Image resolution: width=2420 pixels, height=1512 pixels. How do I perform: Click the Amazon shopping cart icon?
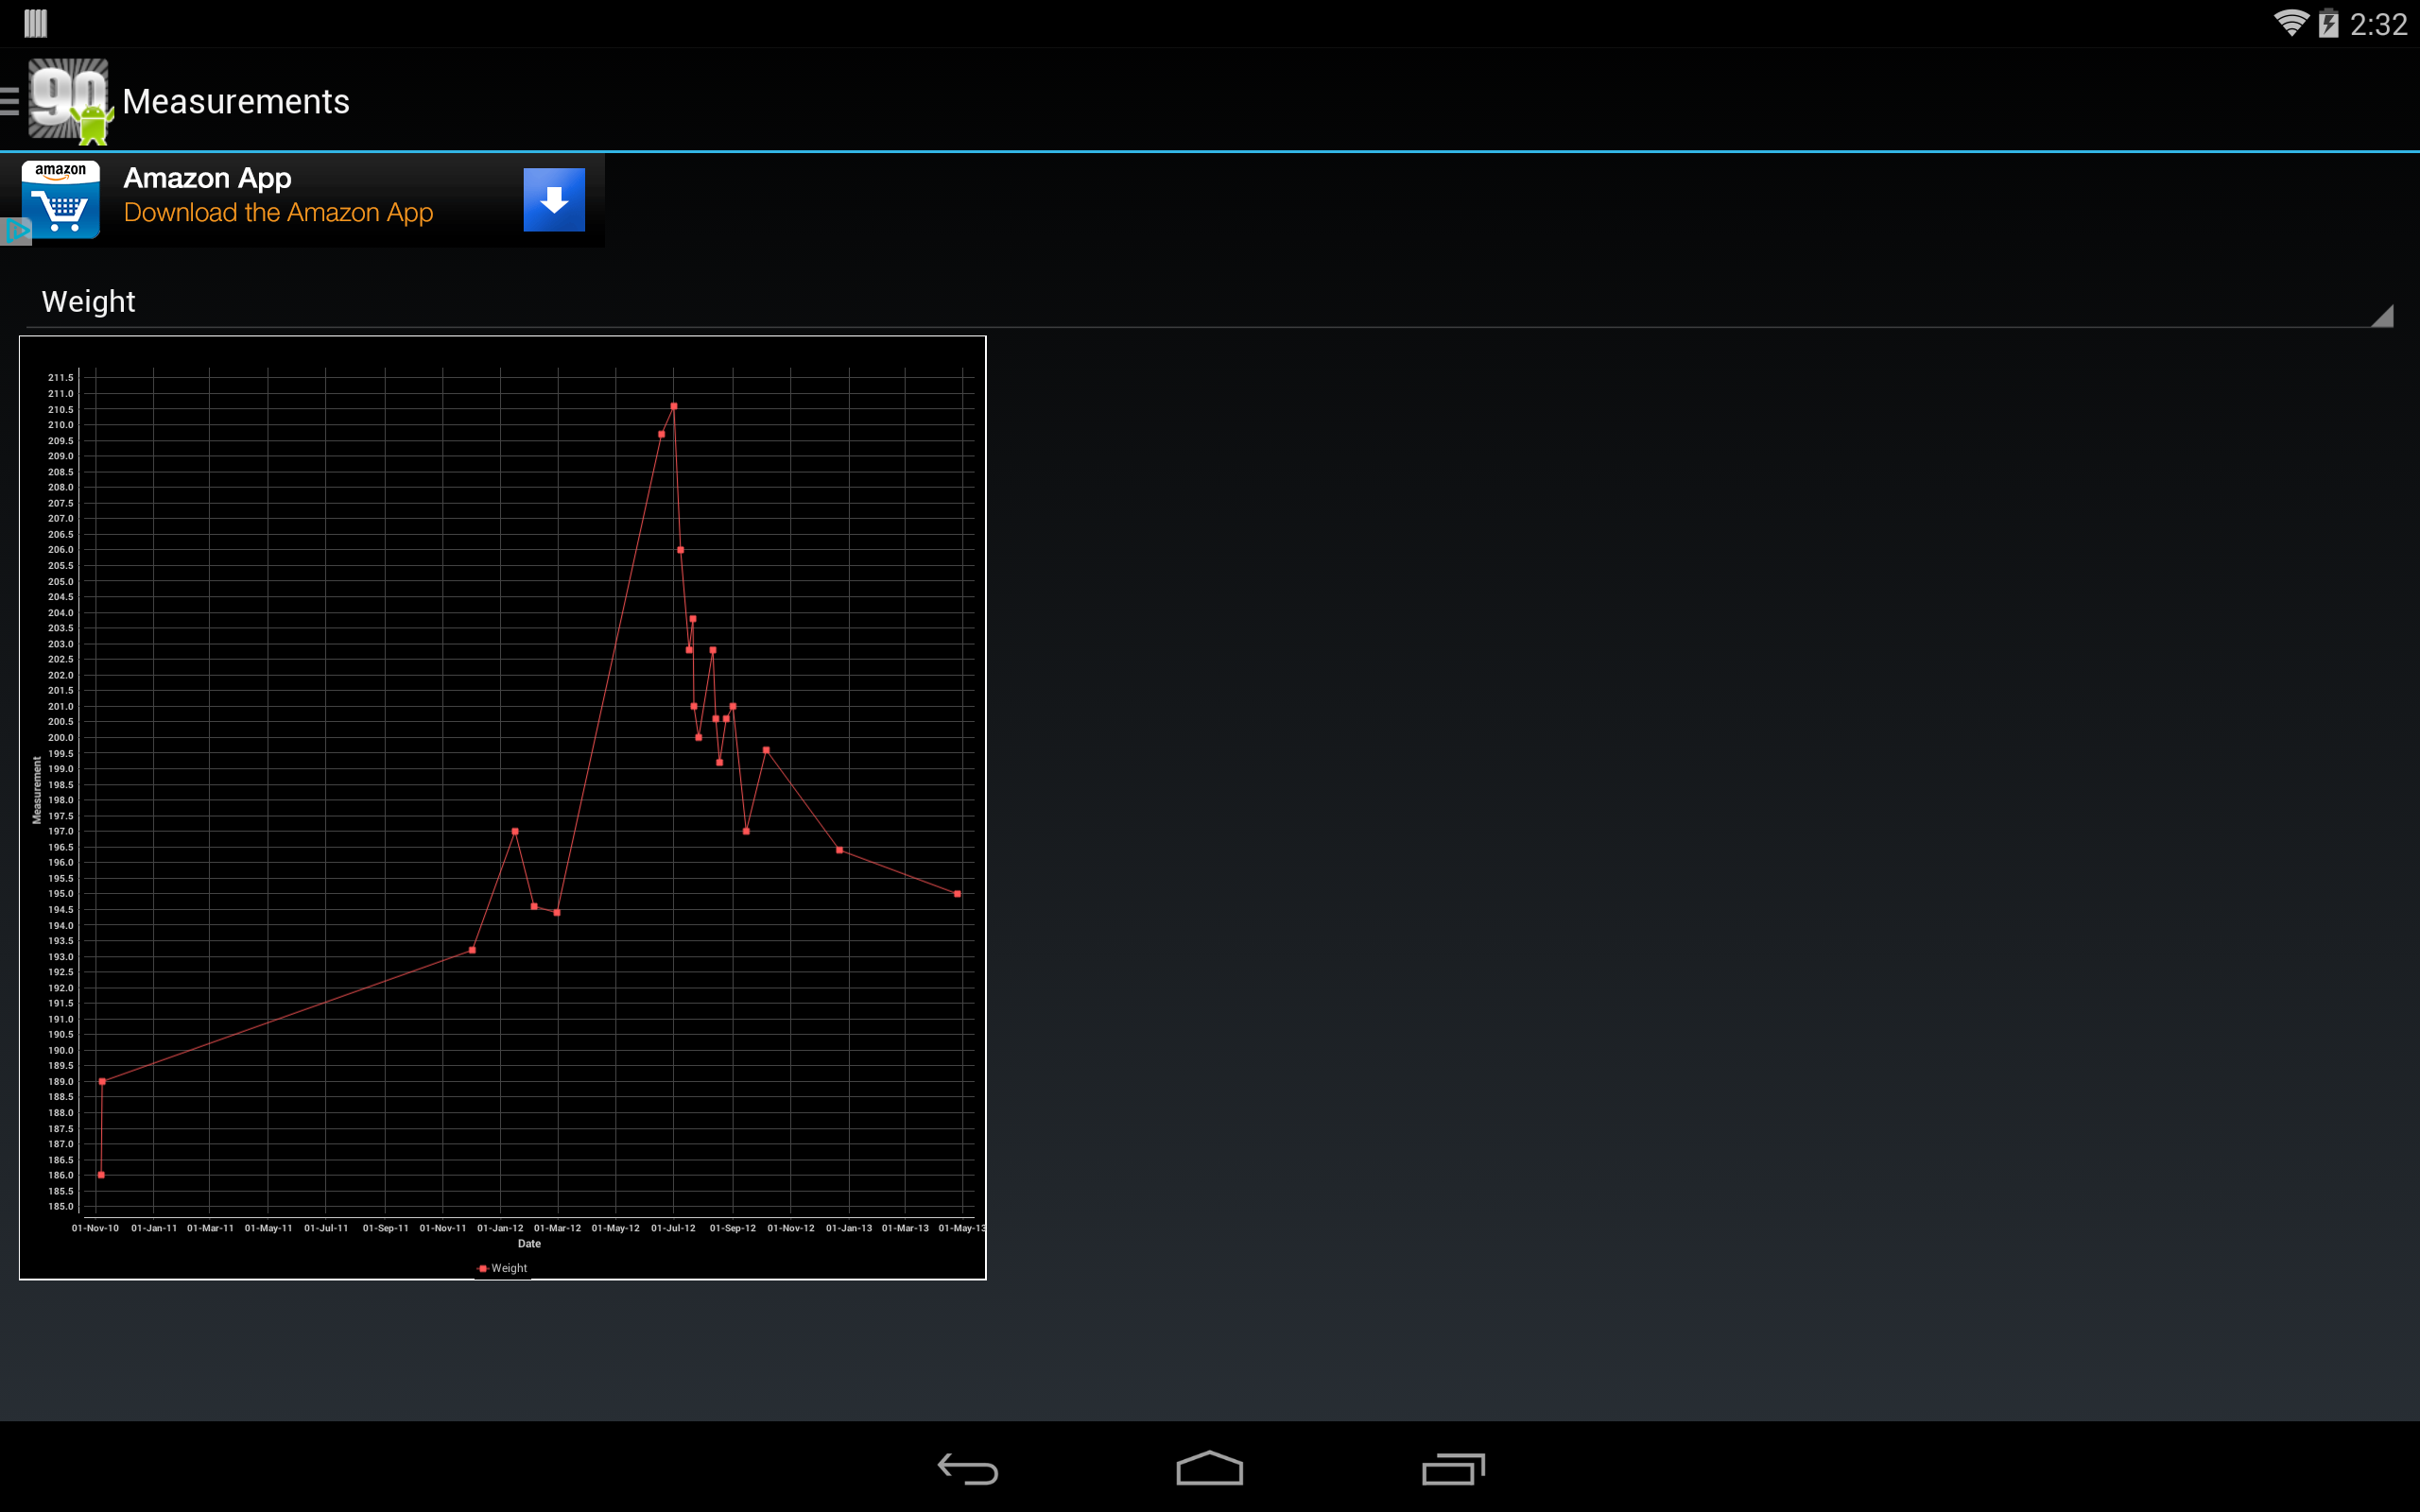pos(61,200)
